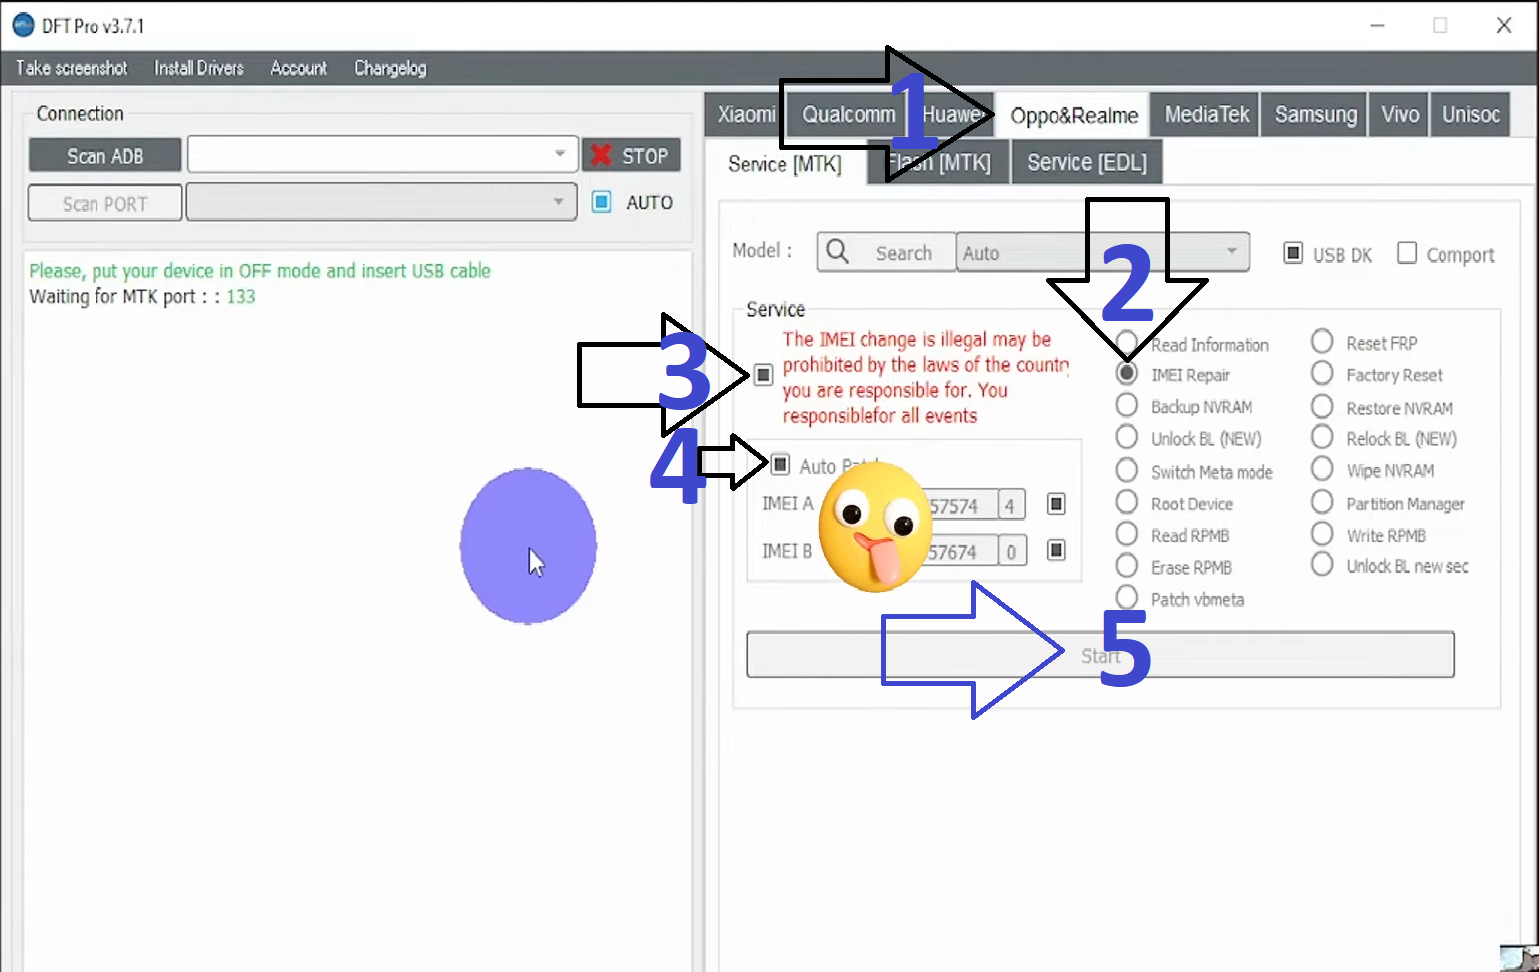Select the Write RPMB option
Screen dimensions: 1539x972
(x=1322, y=534)
